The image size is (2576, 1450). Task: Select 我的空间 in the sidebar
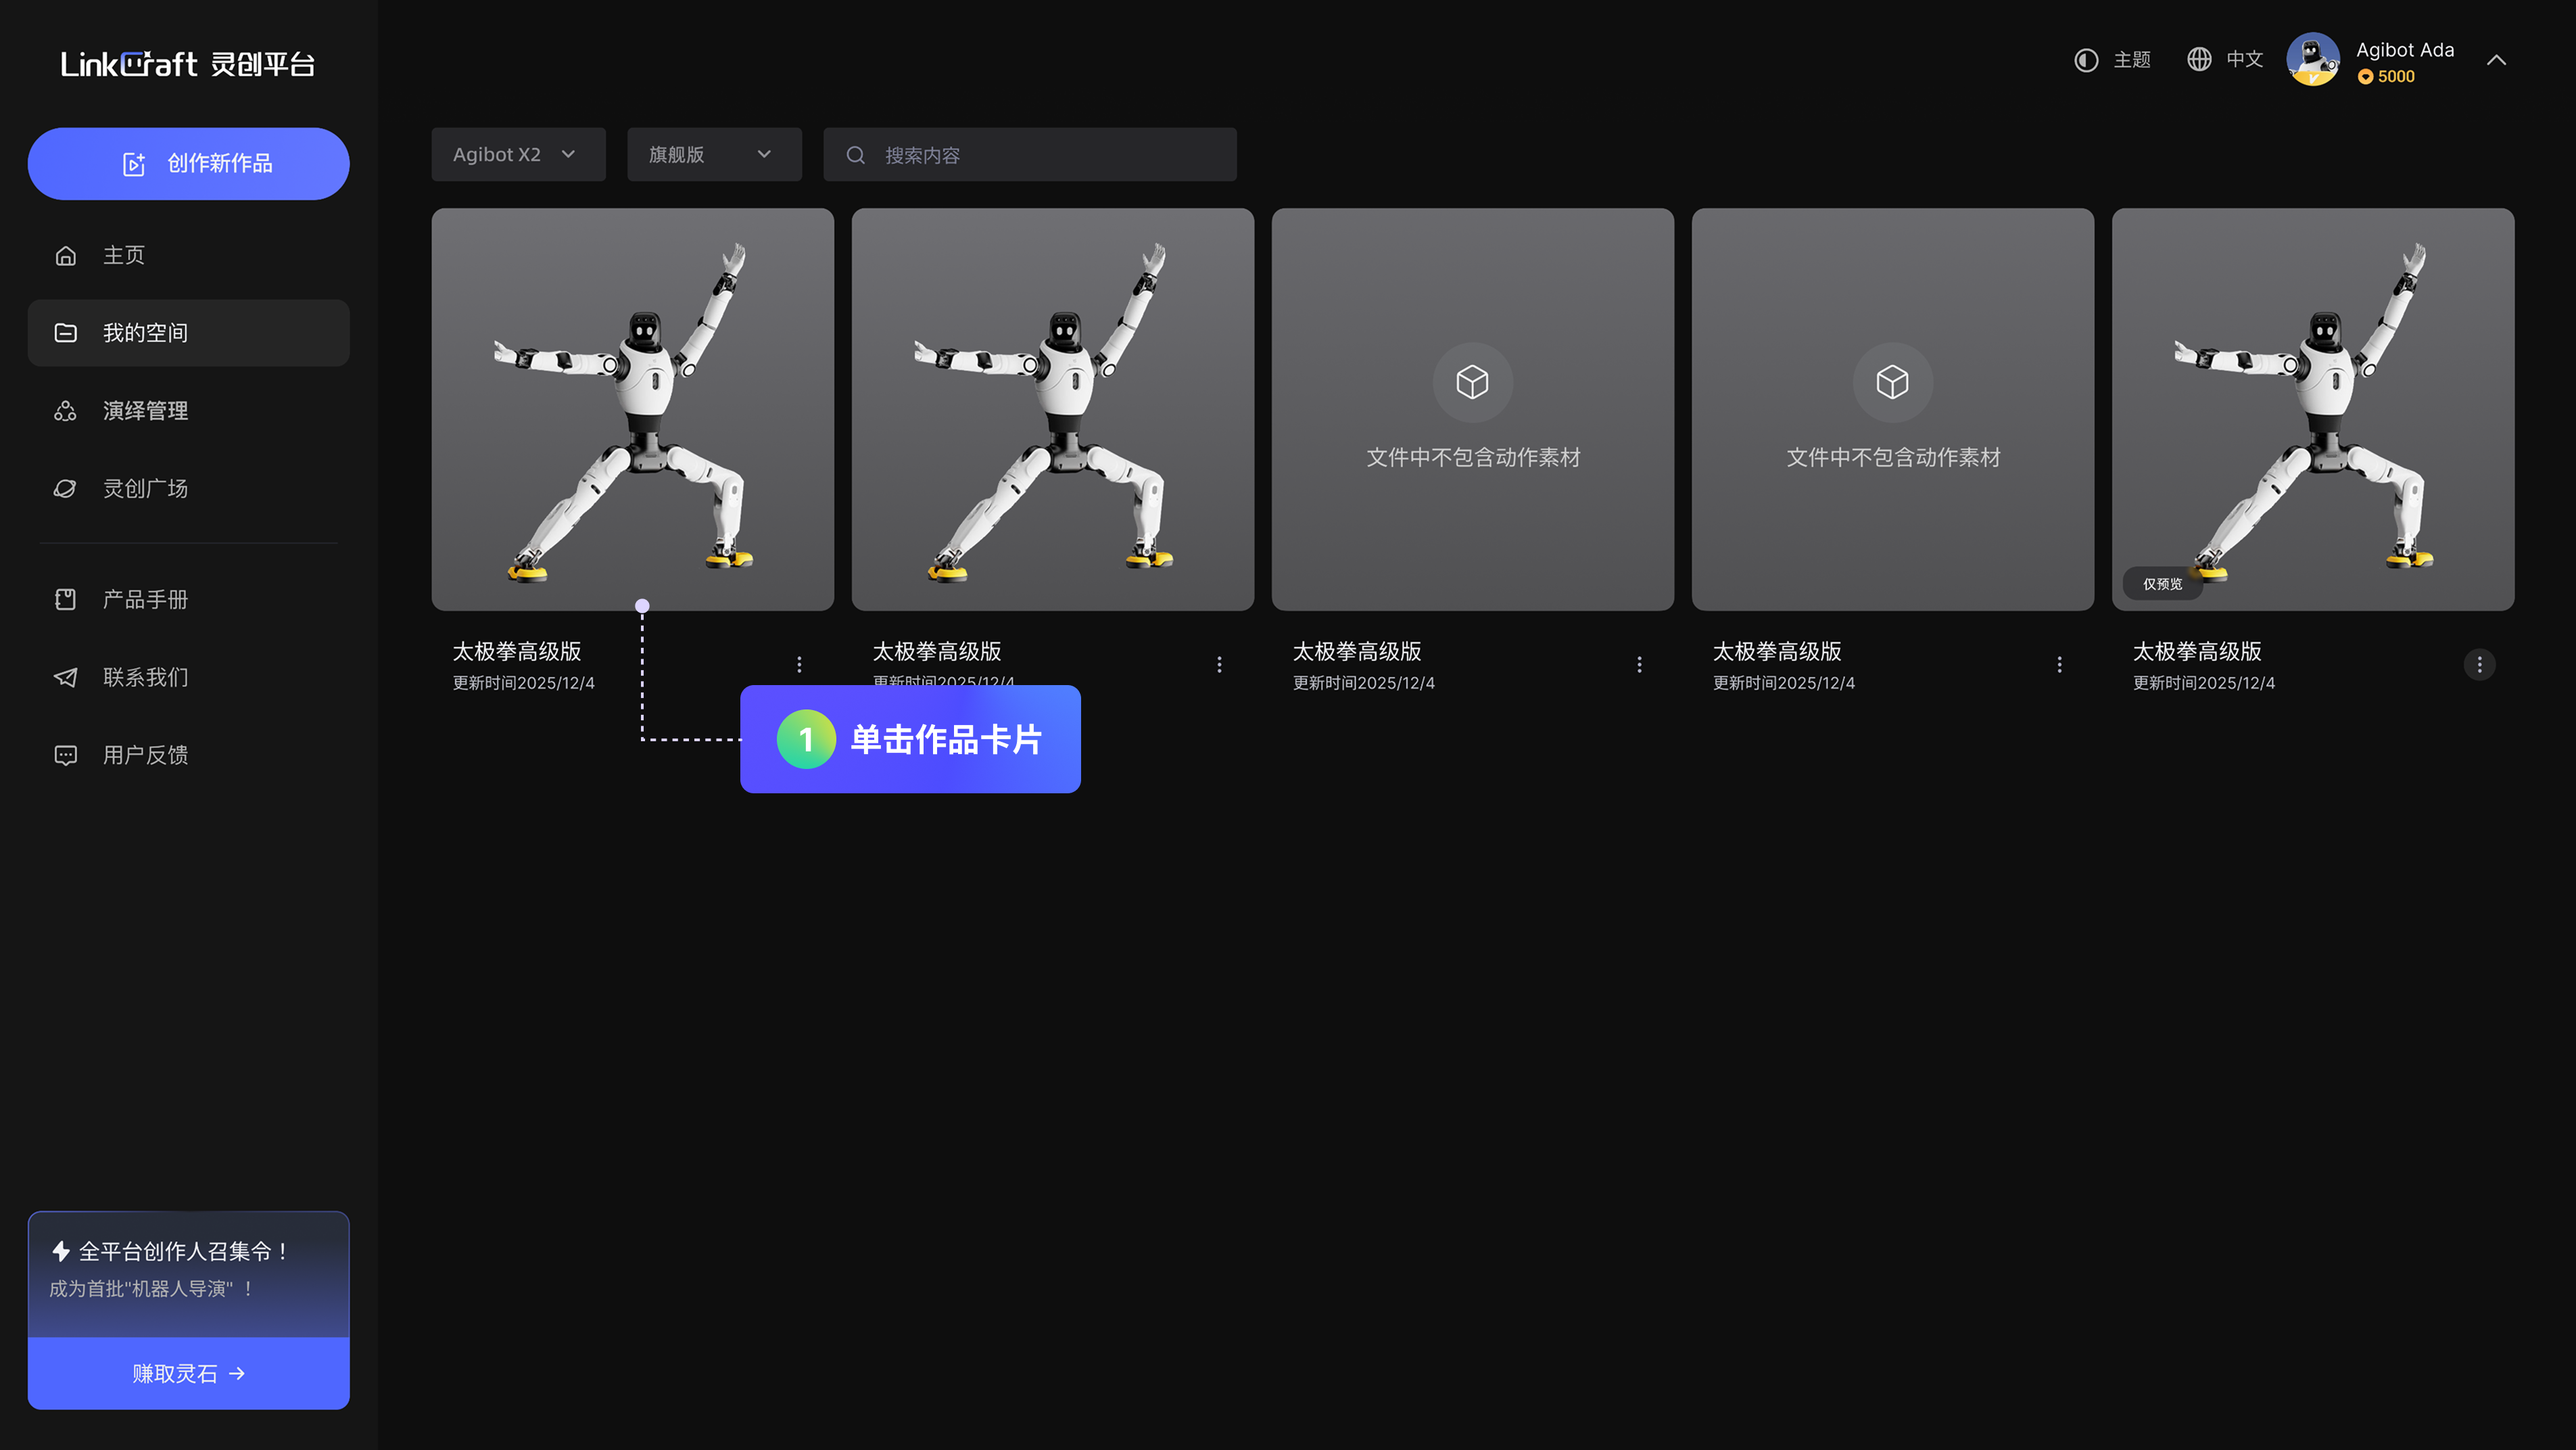[145, 333]
